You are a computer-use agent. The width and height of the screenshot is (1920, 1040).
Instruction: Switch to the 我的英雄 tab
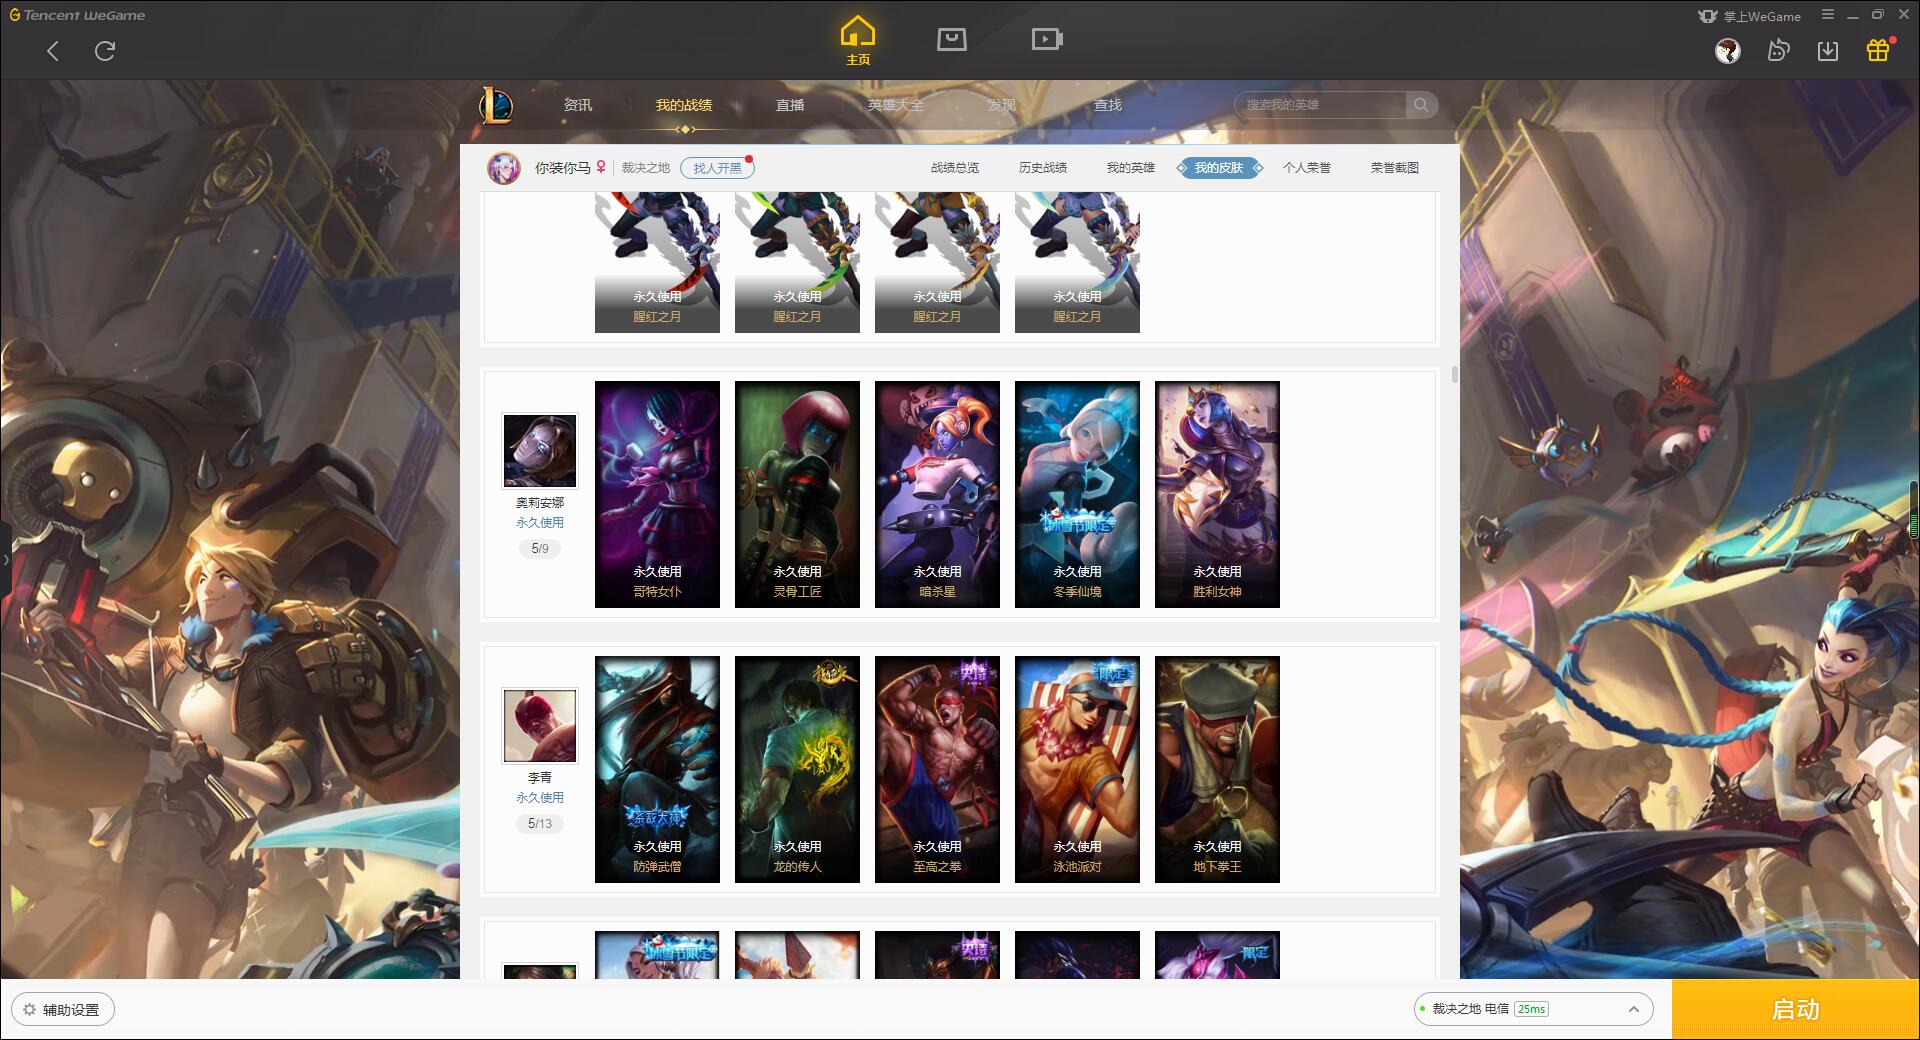pyautogui.click(x=1131, y=168)
